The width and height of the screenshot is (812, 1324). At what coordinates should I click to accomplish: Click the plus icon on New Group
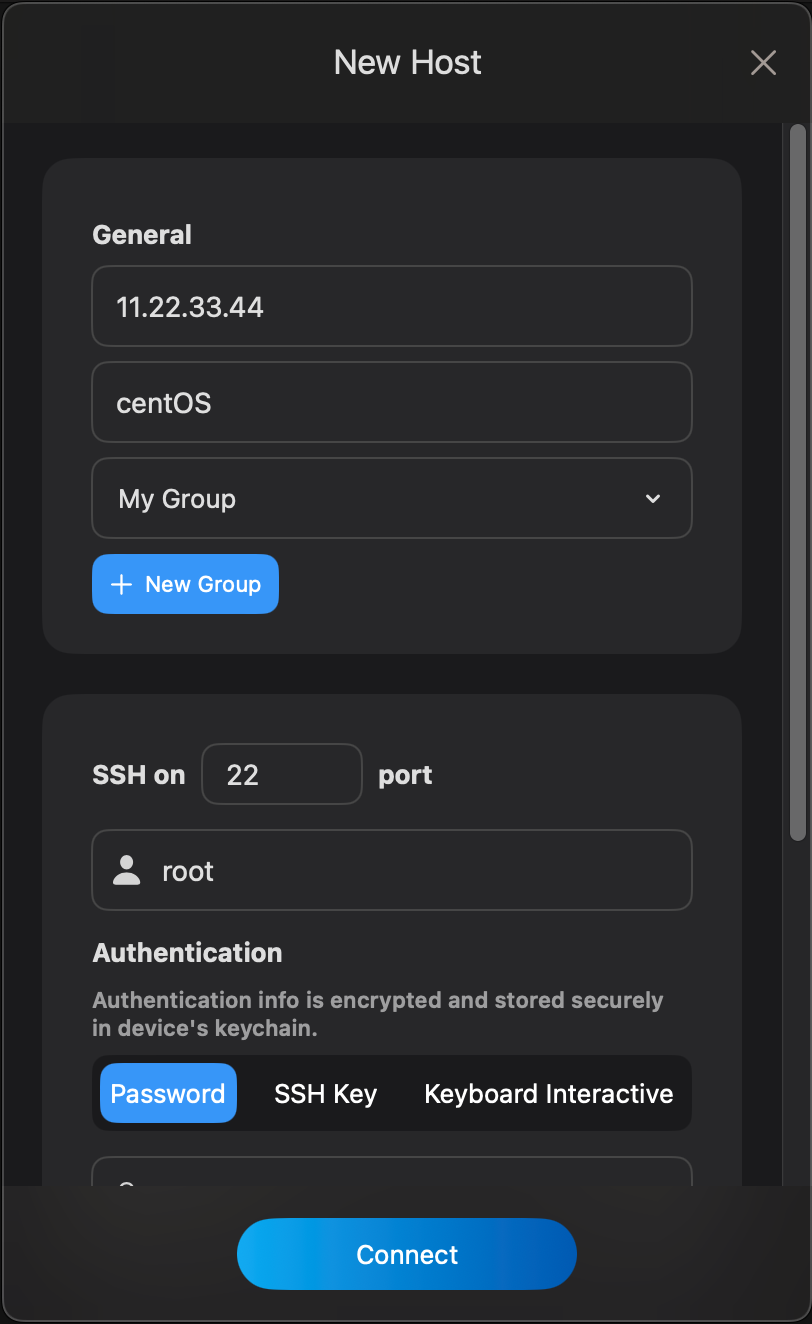click(x=120, y=584)
